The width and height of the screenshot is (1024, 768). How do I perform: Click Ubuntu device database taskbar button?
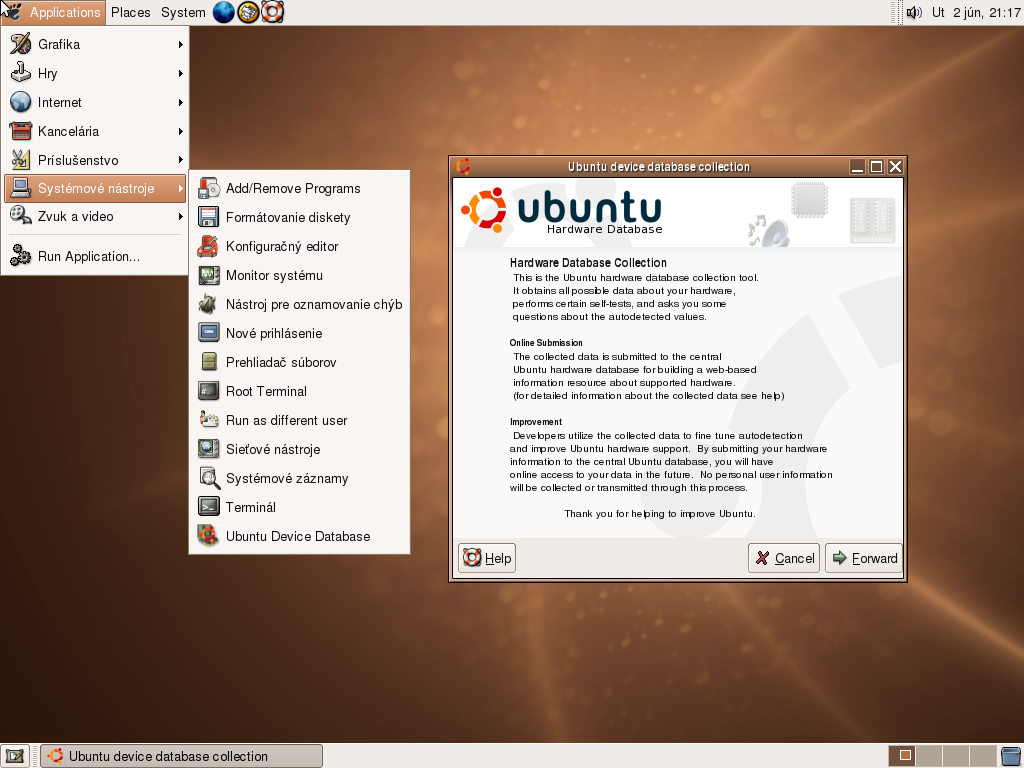182,756
